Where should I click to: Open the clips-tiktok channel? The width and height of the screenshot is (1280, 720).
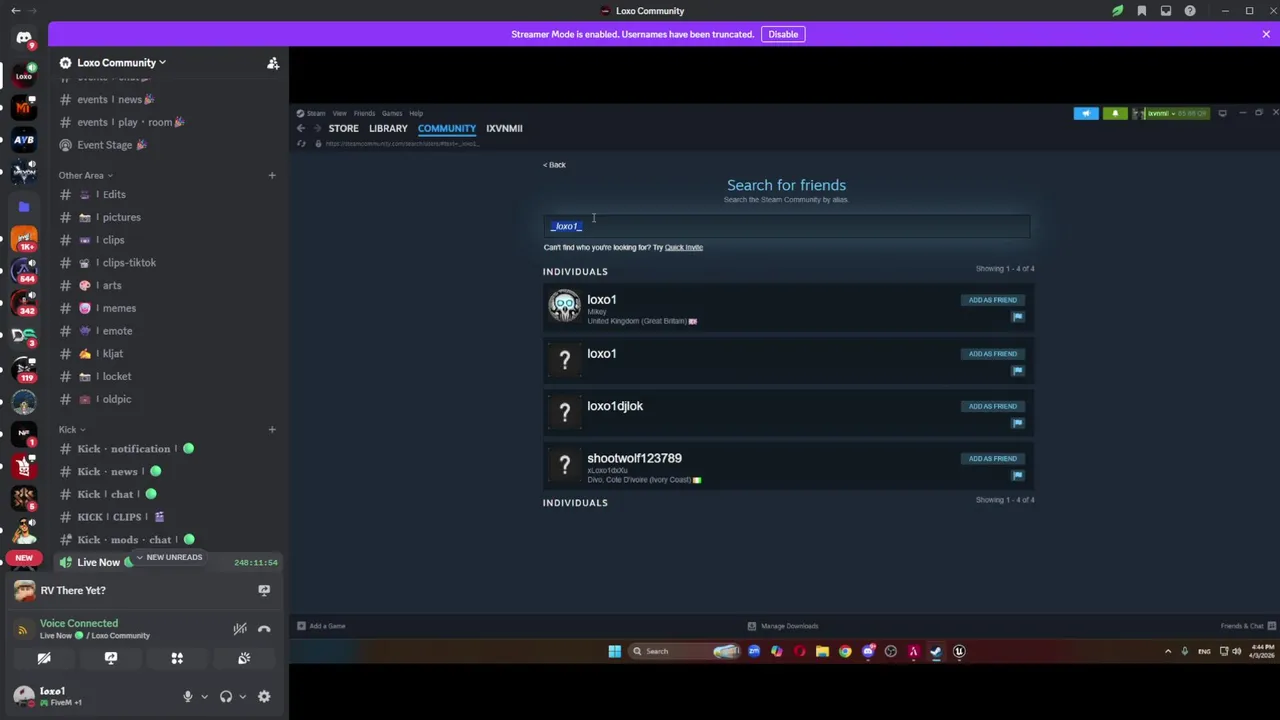point(129,263)
